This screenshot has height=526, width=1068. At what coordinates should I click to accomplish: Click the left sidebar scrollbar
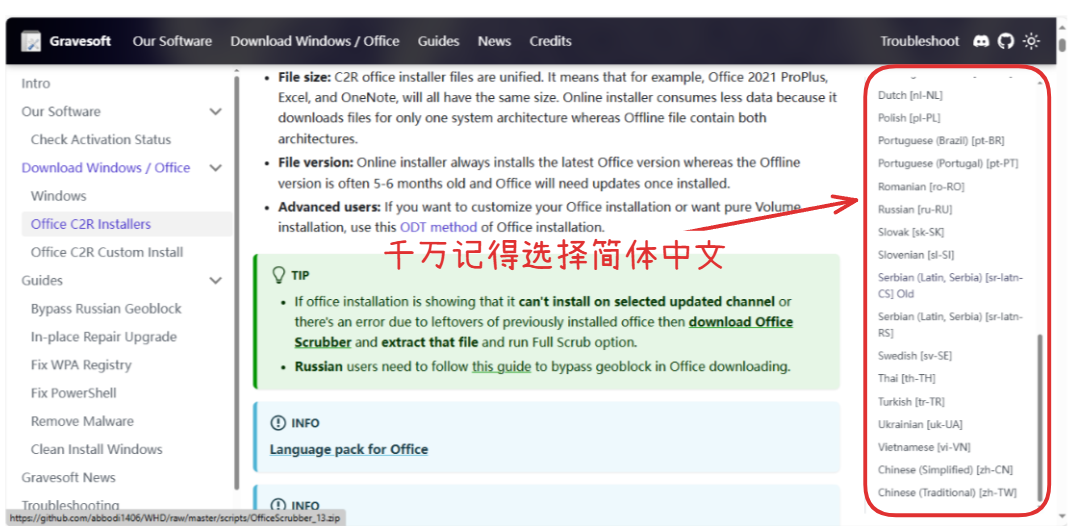coord(236,283)
